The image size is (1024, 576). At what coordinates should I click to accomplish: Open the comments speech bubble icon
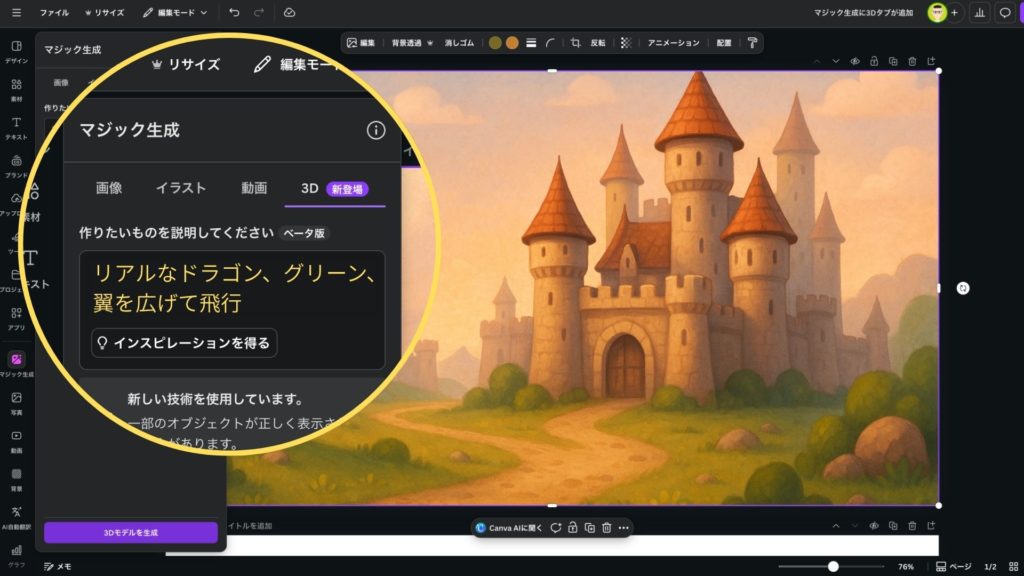click(x=1005, y=13)
